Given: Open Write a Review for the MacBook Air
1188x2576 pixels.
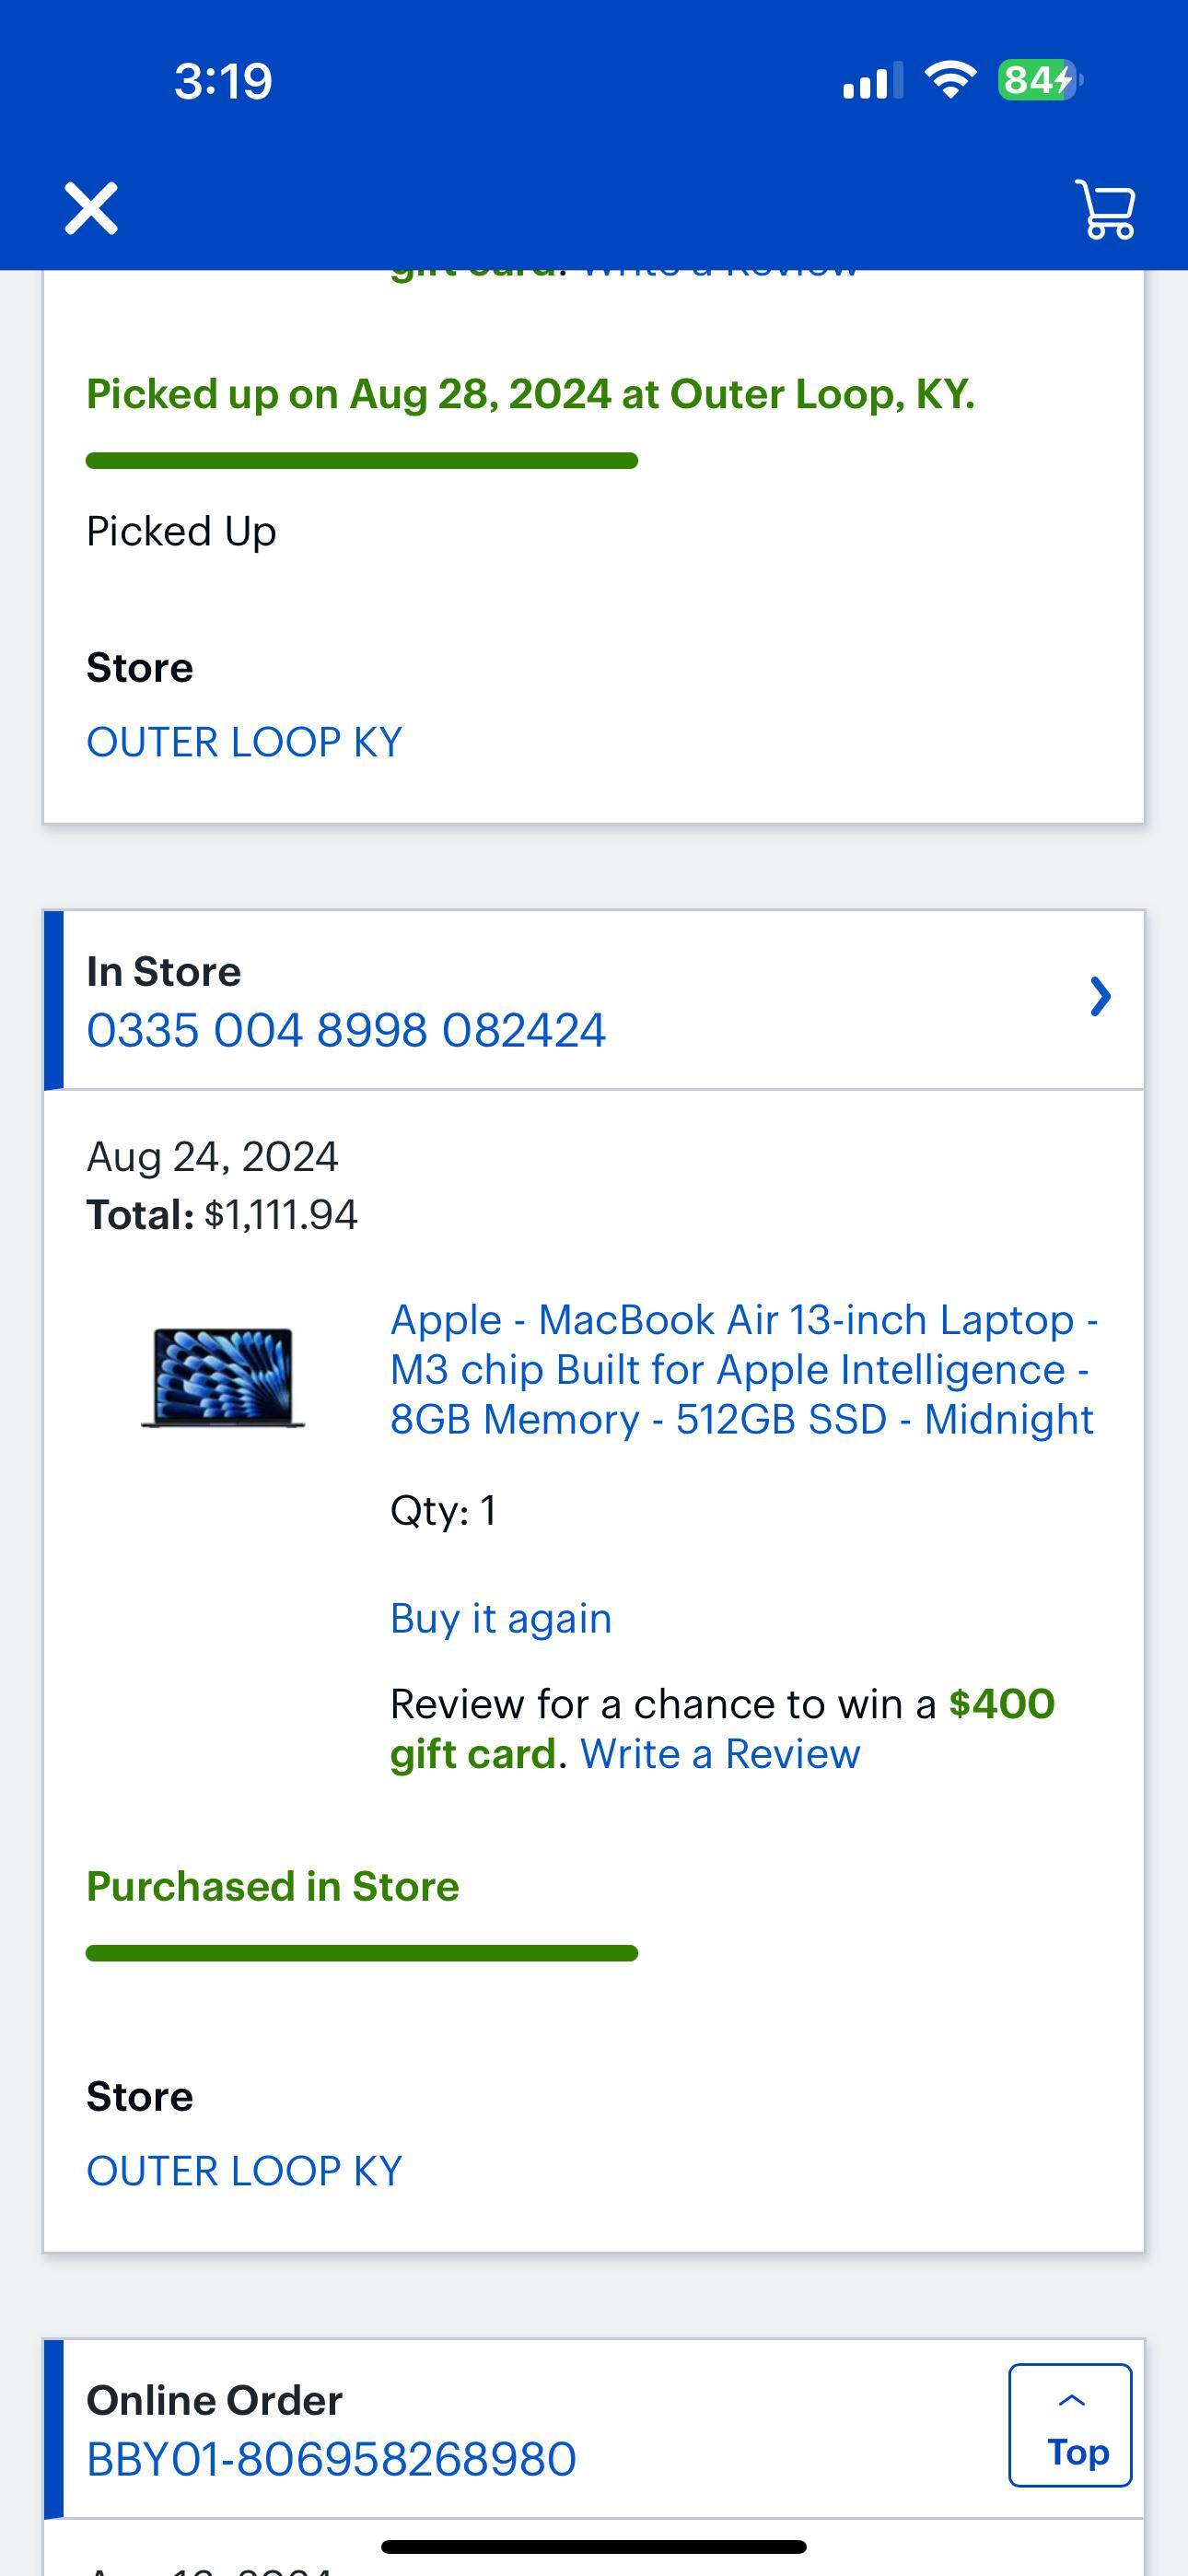Looking at the screenshot, I should pyautogui.click(x=723, y=1753).
